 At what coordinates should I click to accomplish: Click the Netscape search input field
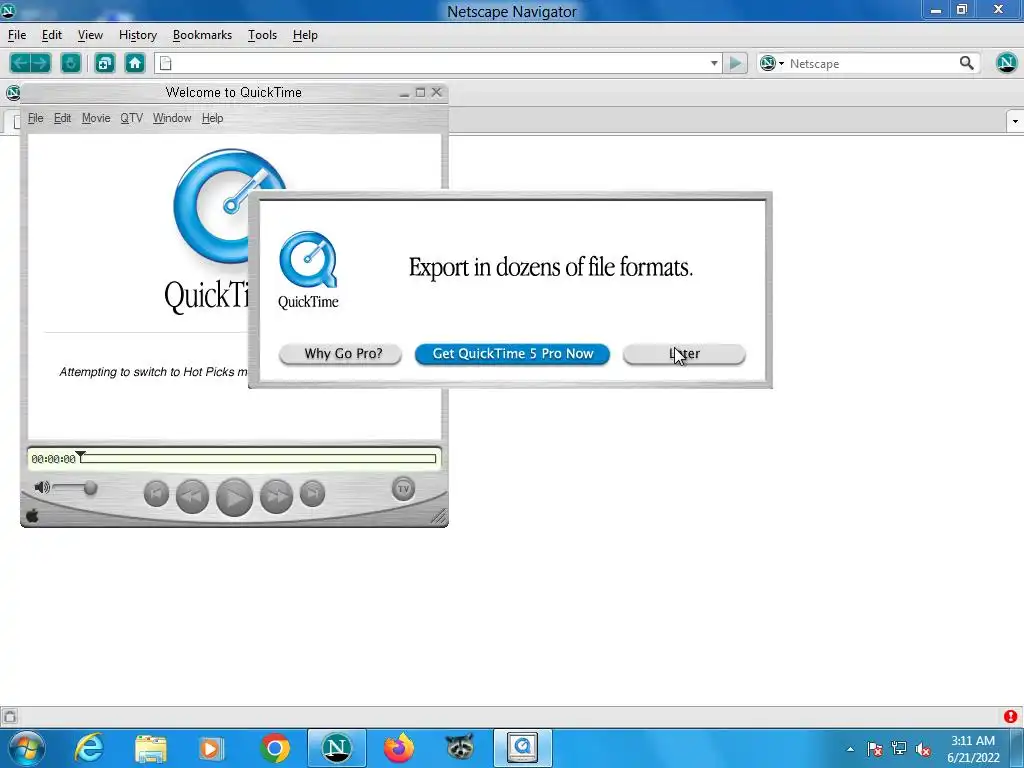pos(871,63)
